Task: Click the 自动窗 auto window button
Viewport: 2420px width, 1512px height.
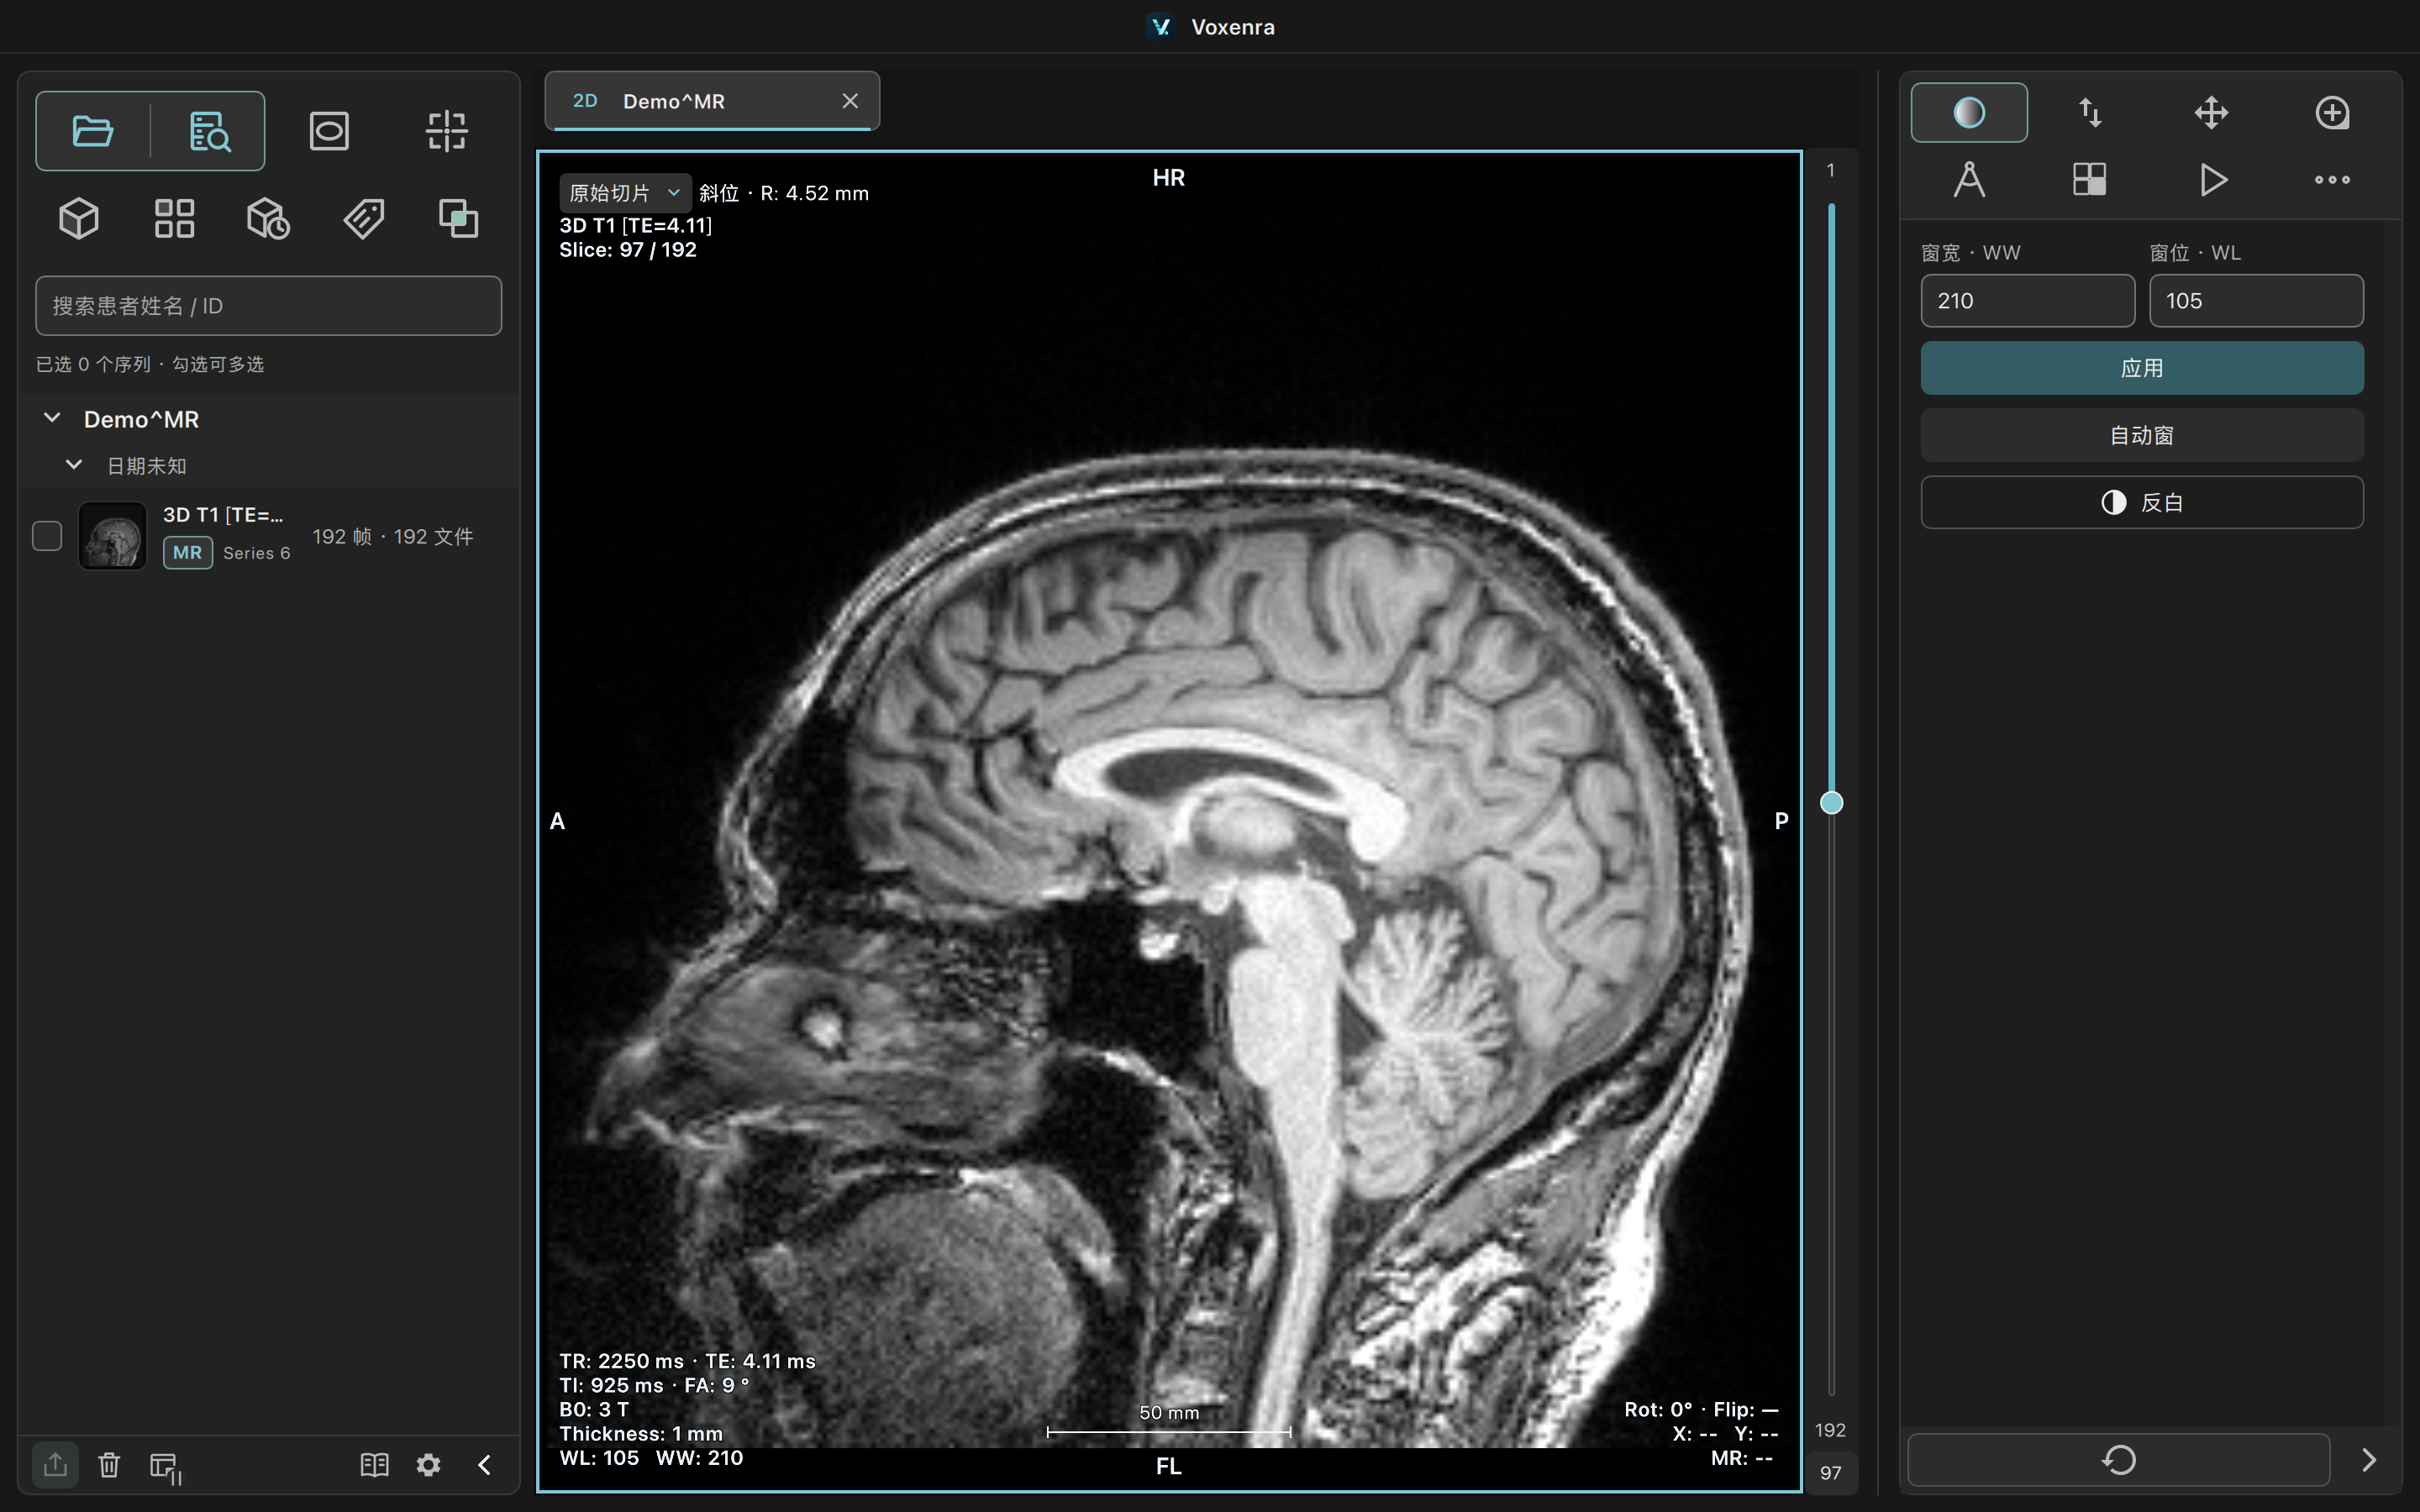Action: (2142, 435)
